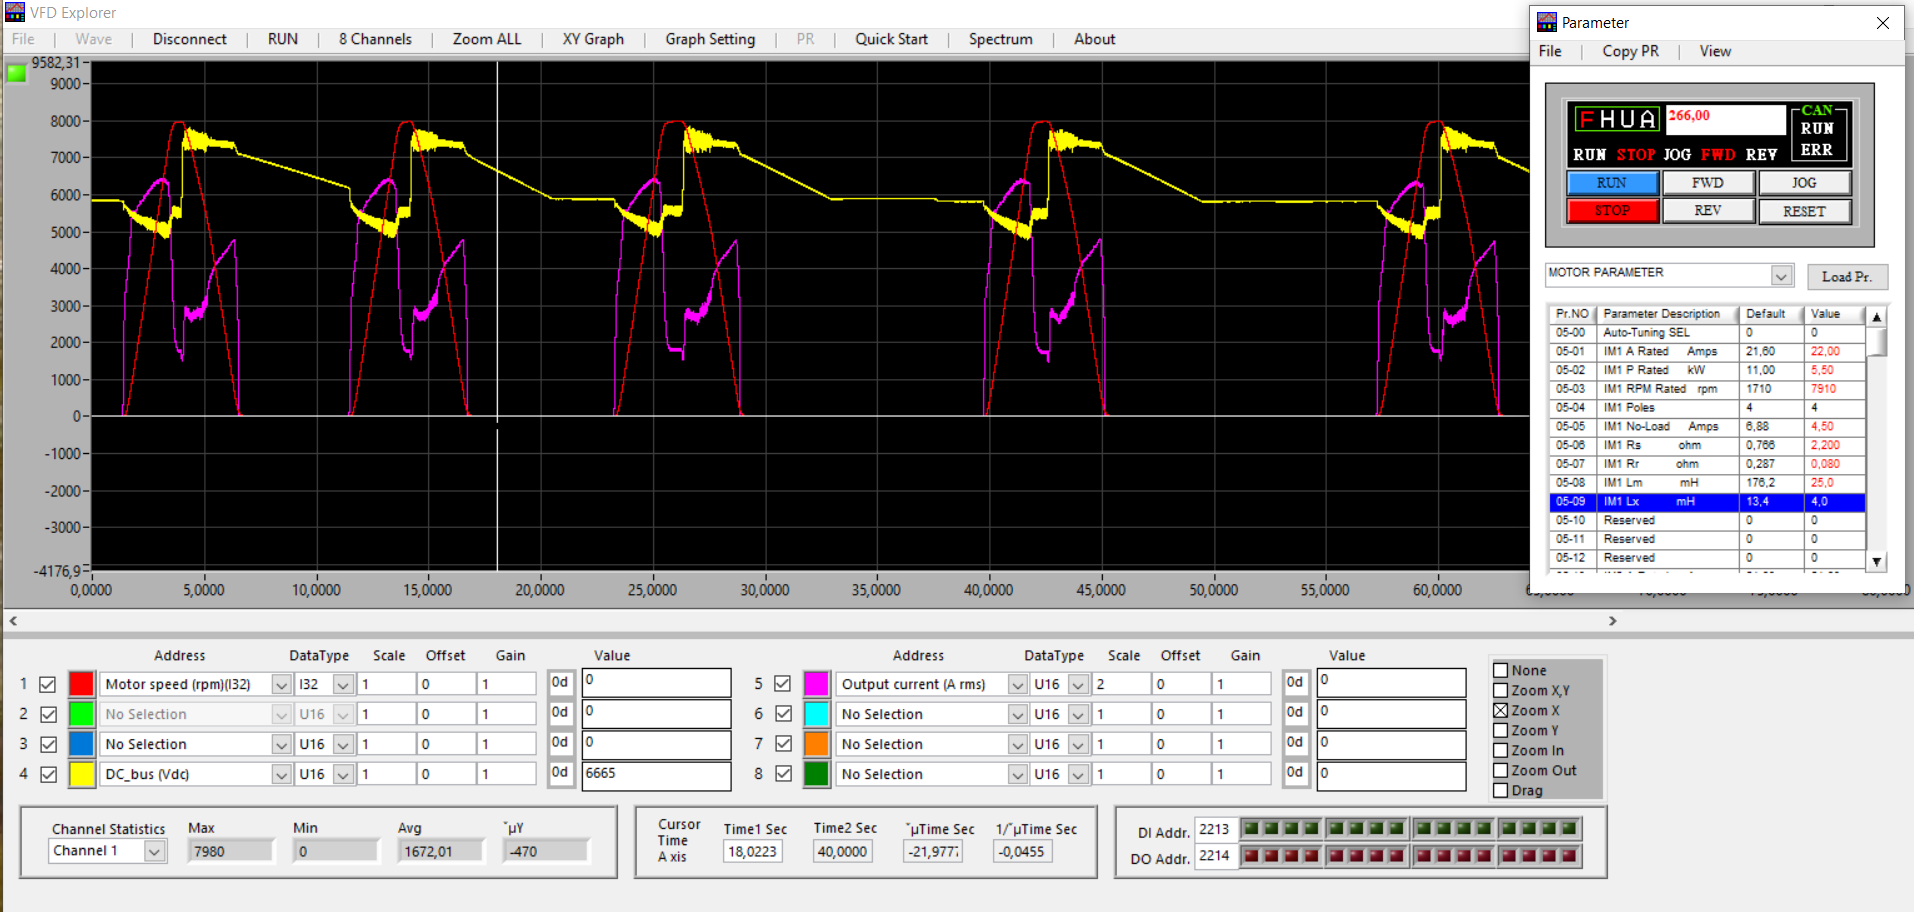Open the Graph Setting menu
The image size is (1914, 912).
point(710,39)
